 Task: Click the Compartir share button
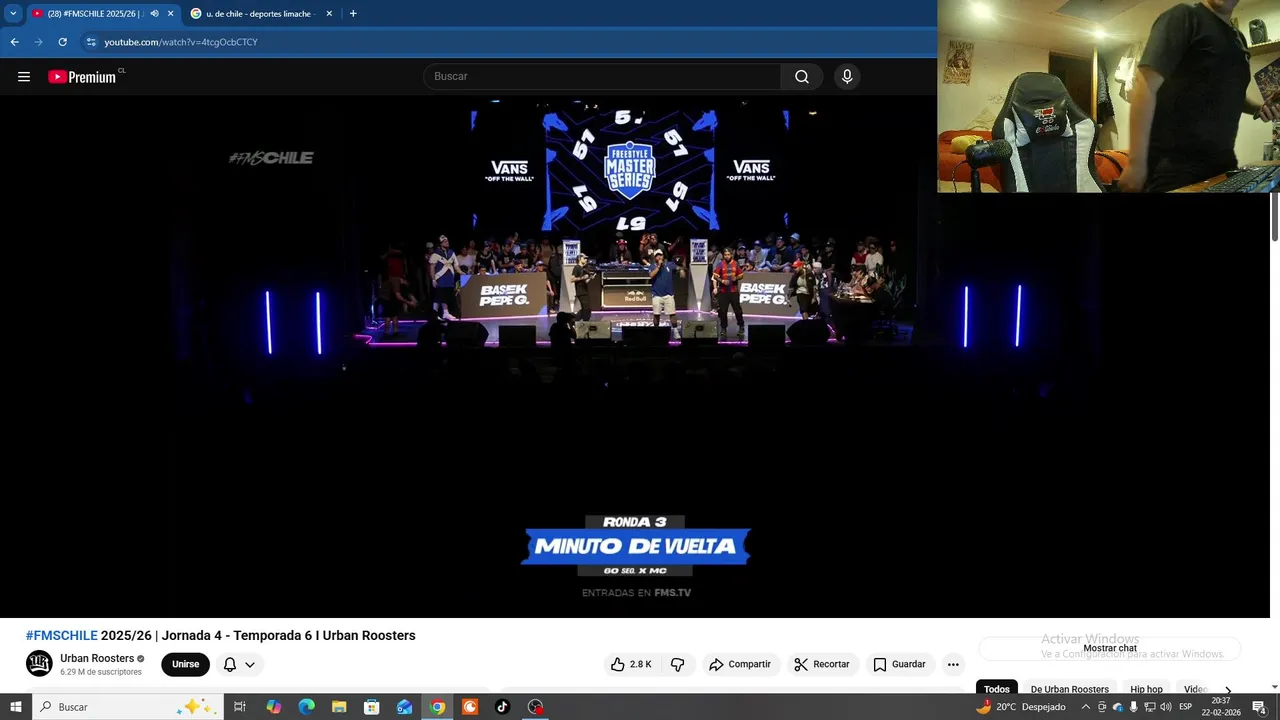tap(740, 664)
